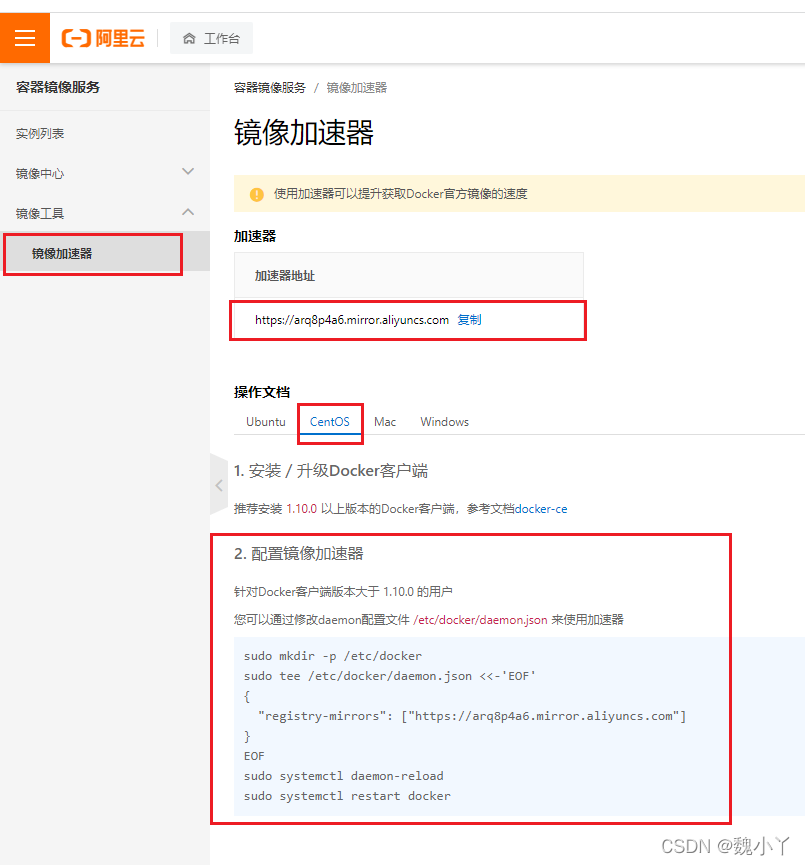
Task: Switch to the CentOS tab
Action: (329, 421)
